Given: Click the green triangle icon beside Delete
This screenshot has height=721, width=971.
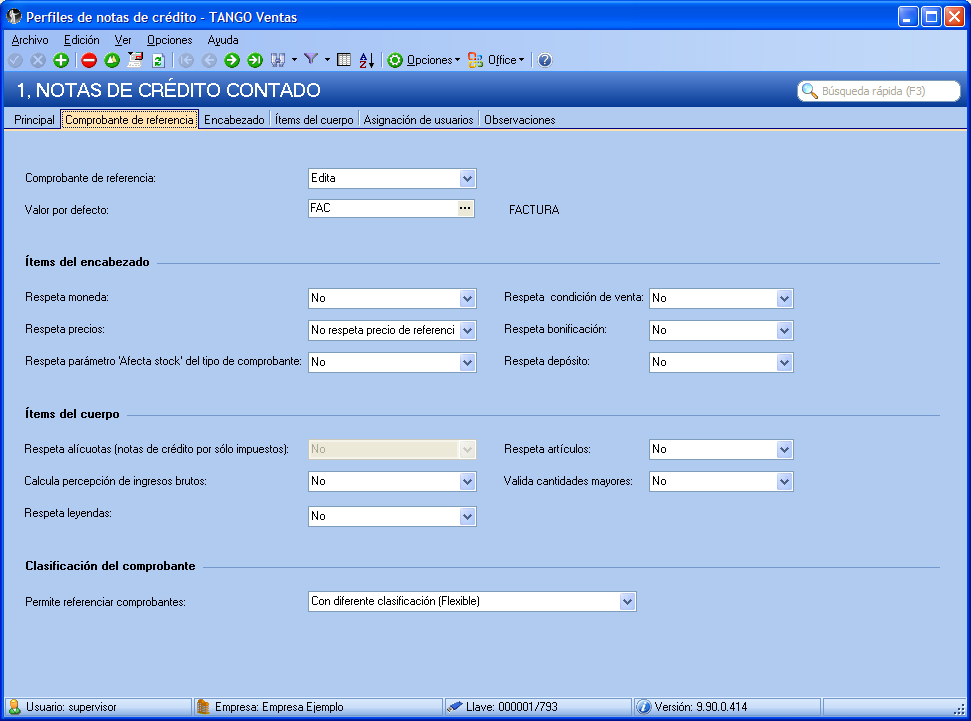Looking at the screenshot, I should point(112,60).
